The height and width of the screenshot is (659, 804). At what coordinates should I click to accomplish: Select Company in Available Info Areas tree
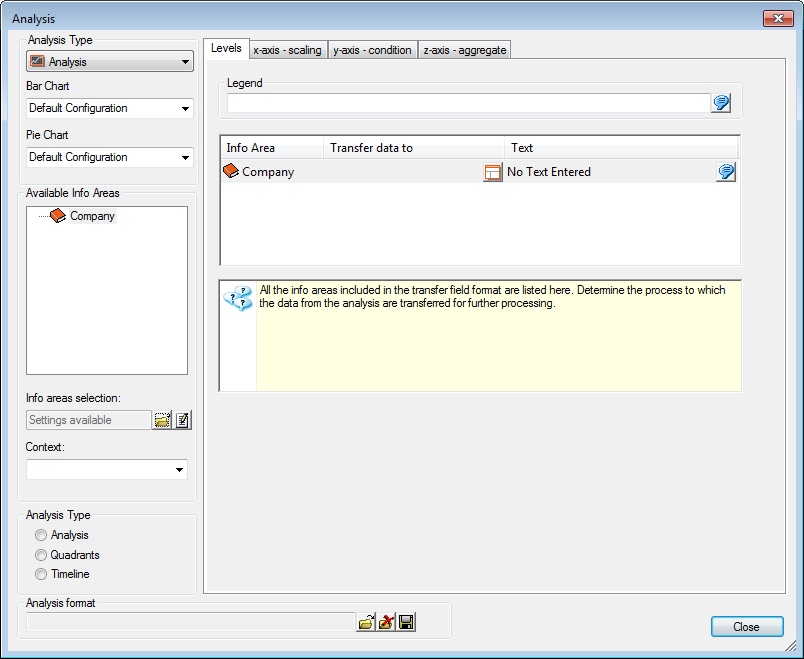pyautogui.click(x=92, y=216)
